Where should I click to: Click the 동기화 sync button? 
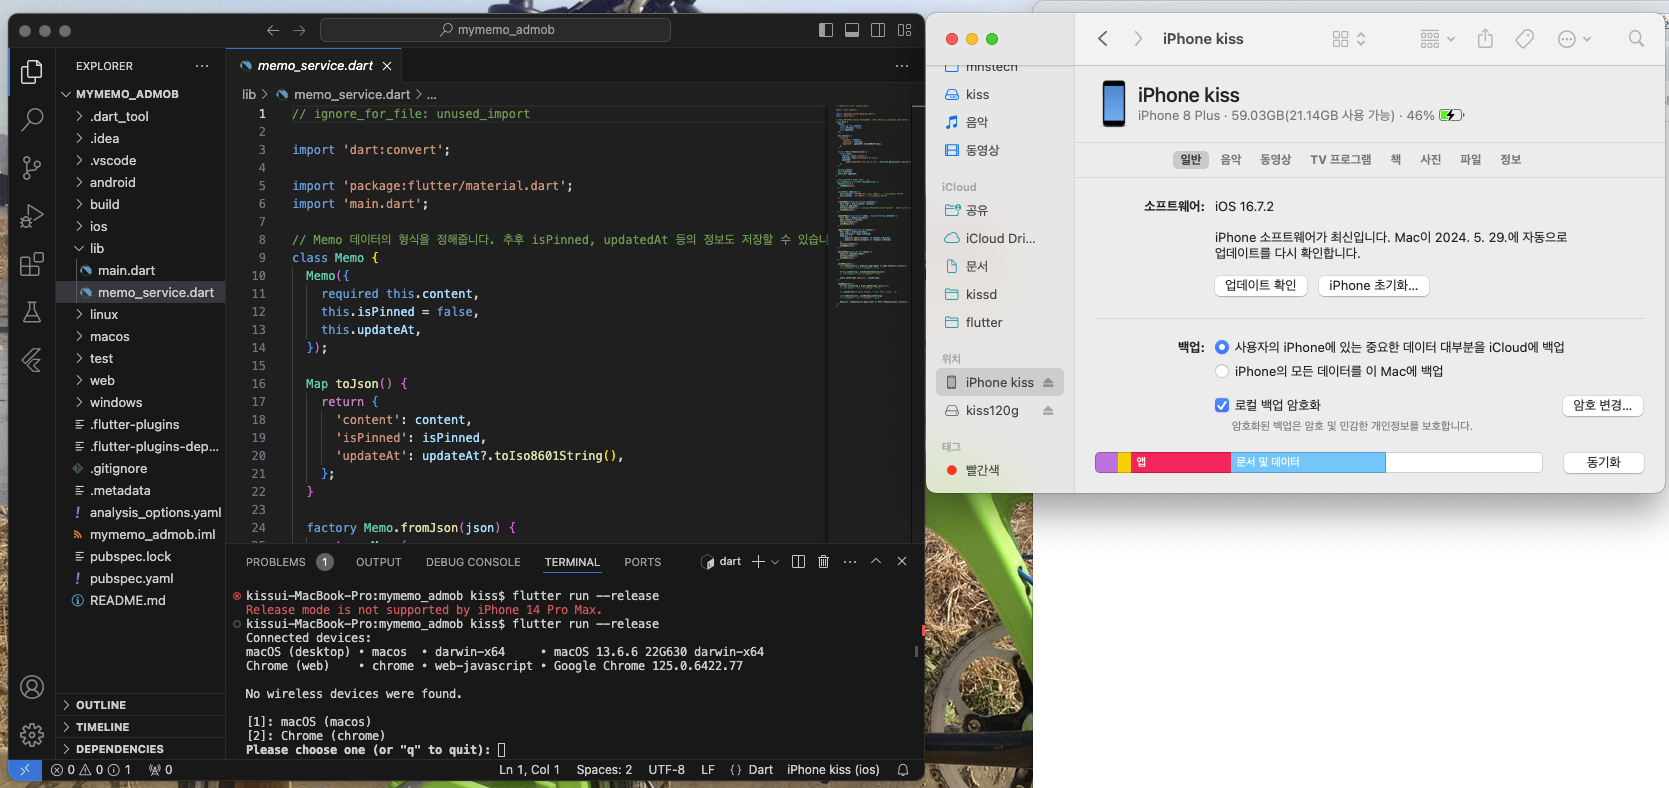click(1603, 462)
